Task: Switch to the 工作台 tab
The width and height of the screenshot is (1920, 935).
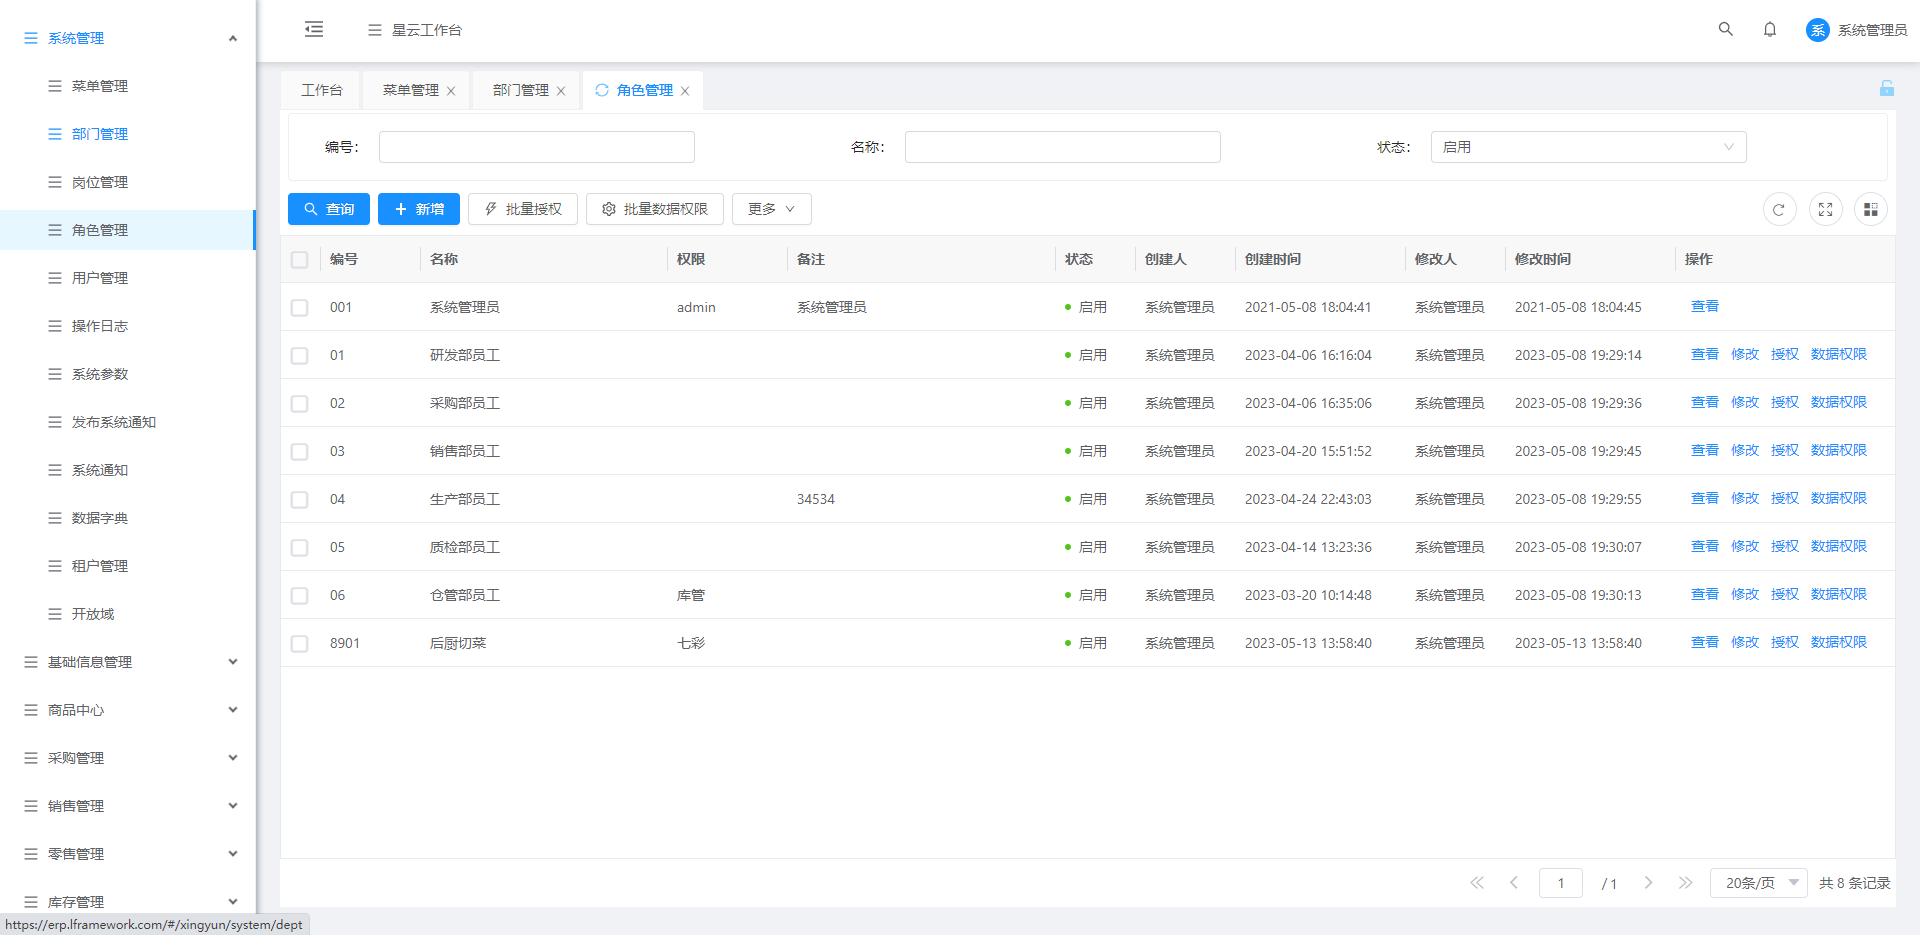Action: [x=321, y=90]
